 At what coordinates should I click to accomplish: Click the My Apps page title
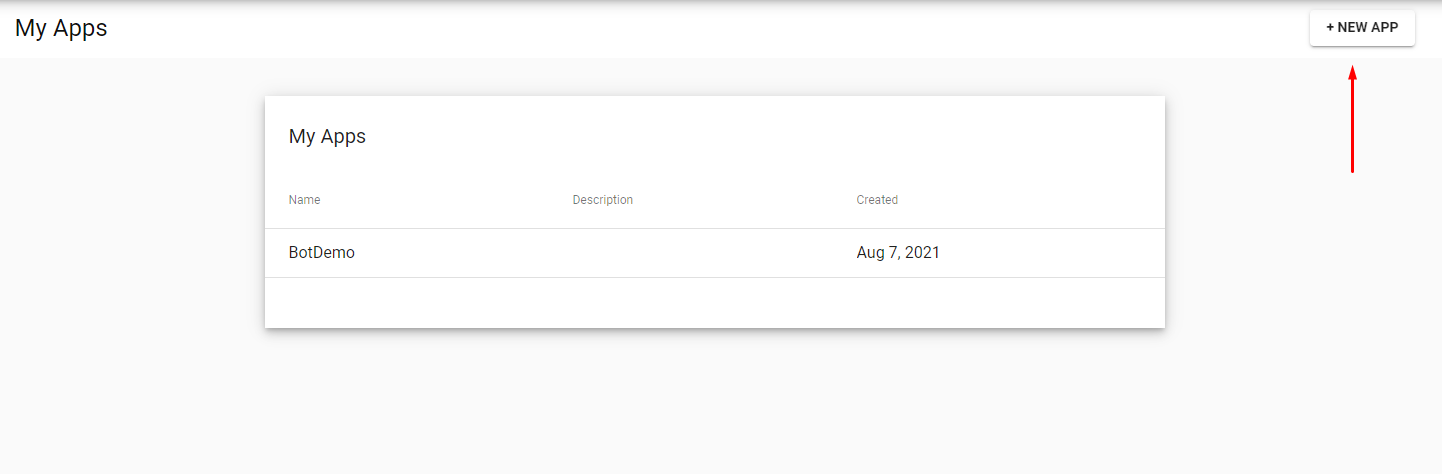coord(61,28)
